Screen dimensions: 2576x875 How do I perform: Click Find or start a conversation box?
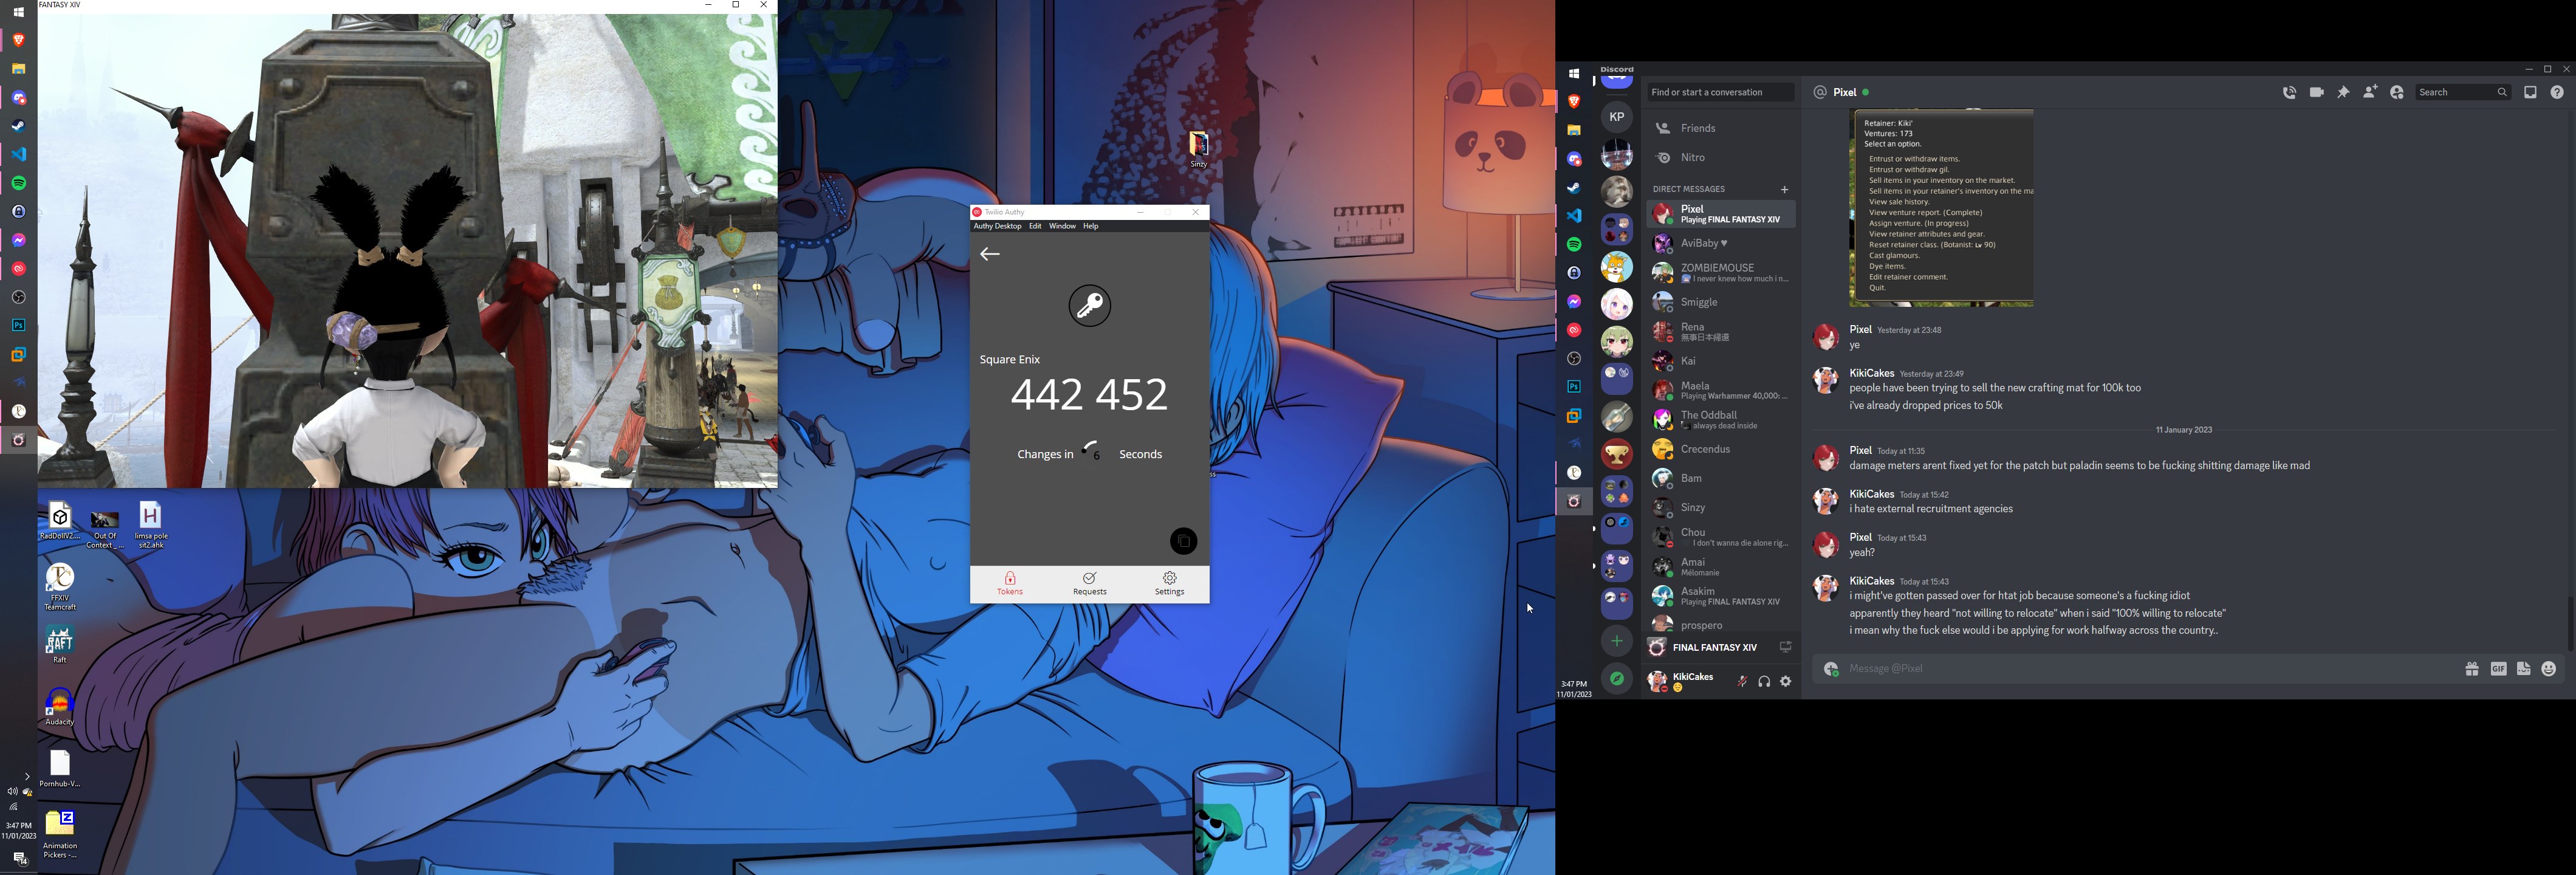(1720, 92)
